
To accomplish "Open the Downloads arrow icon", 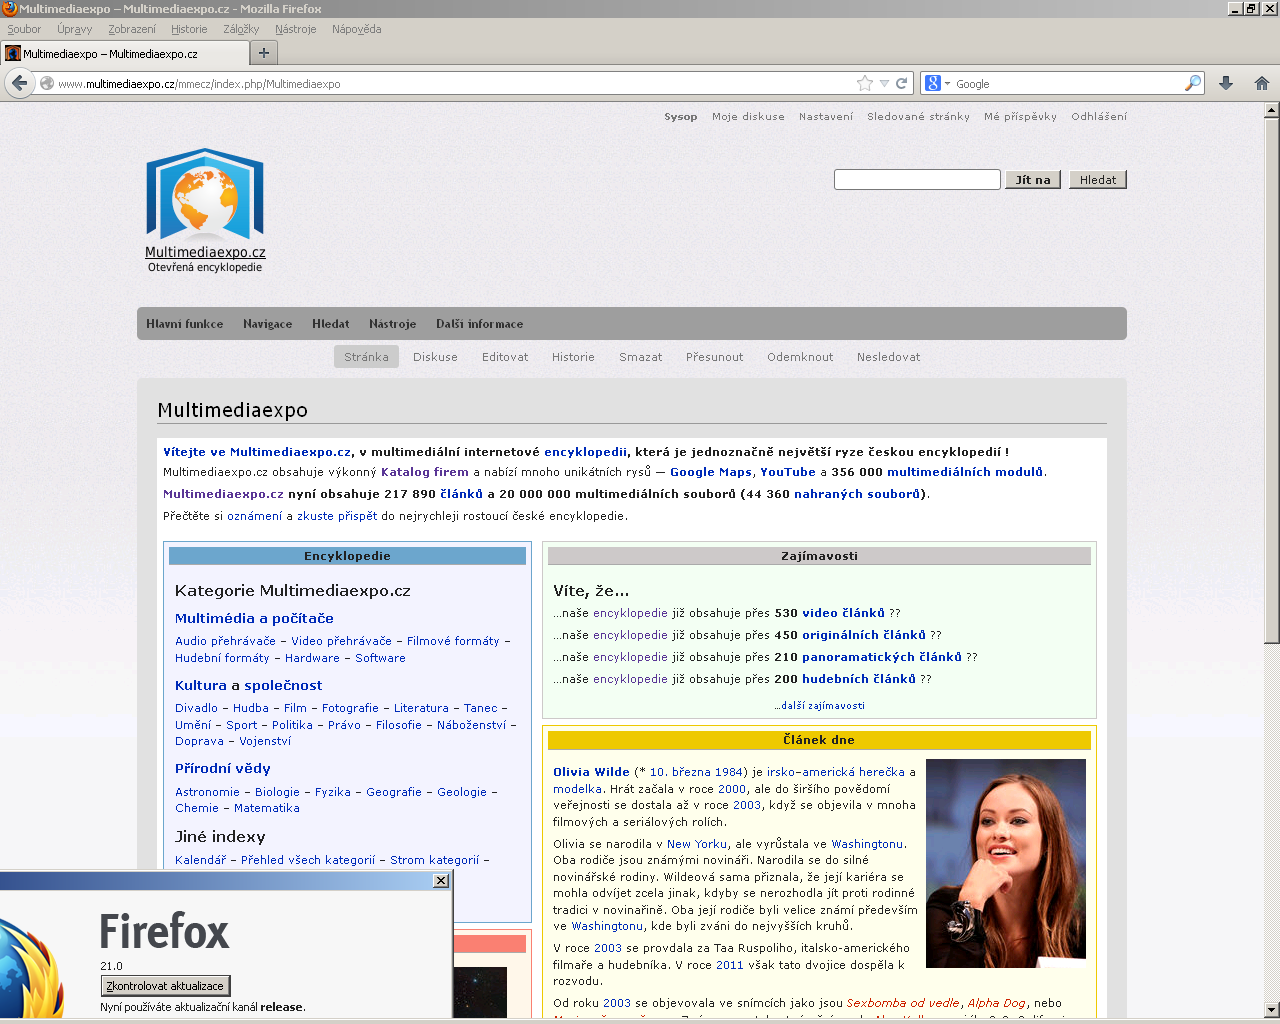I will (x=1226, y=84).
